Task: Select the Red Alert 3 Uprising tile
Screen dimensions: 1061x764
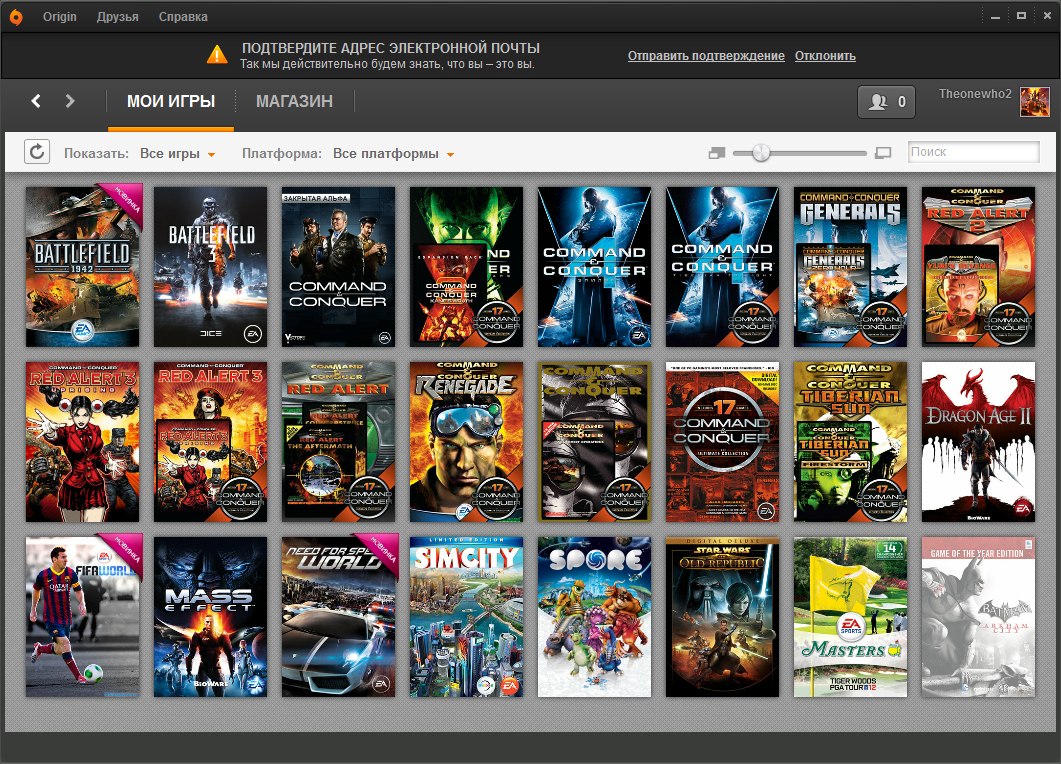Action: click(83, 442)
